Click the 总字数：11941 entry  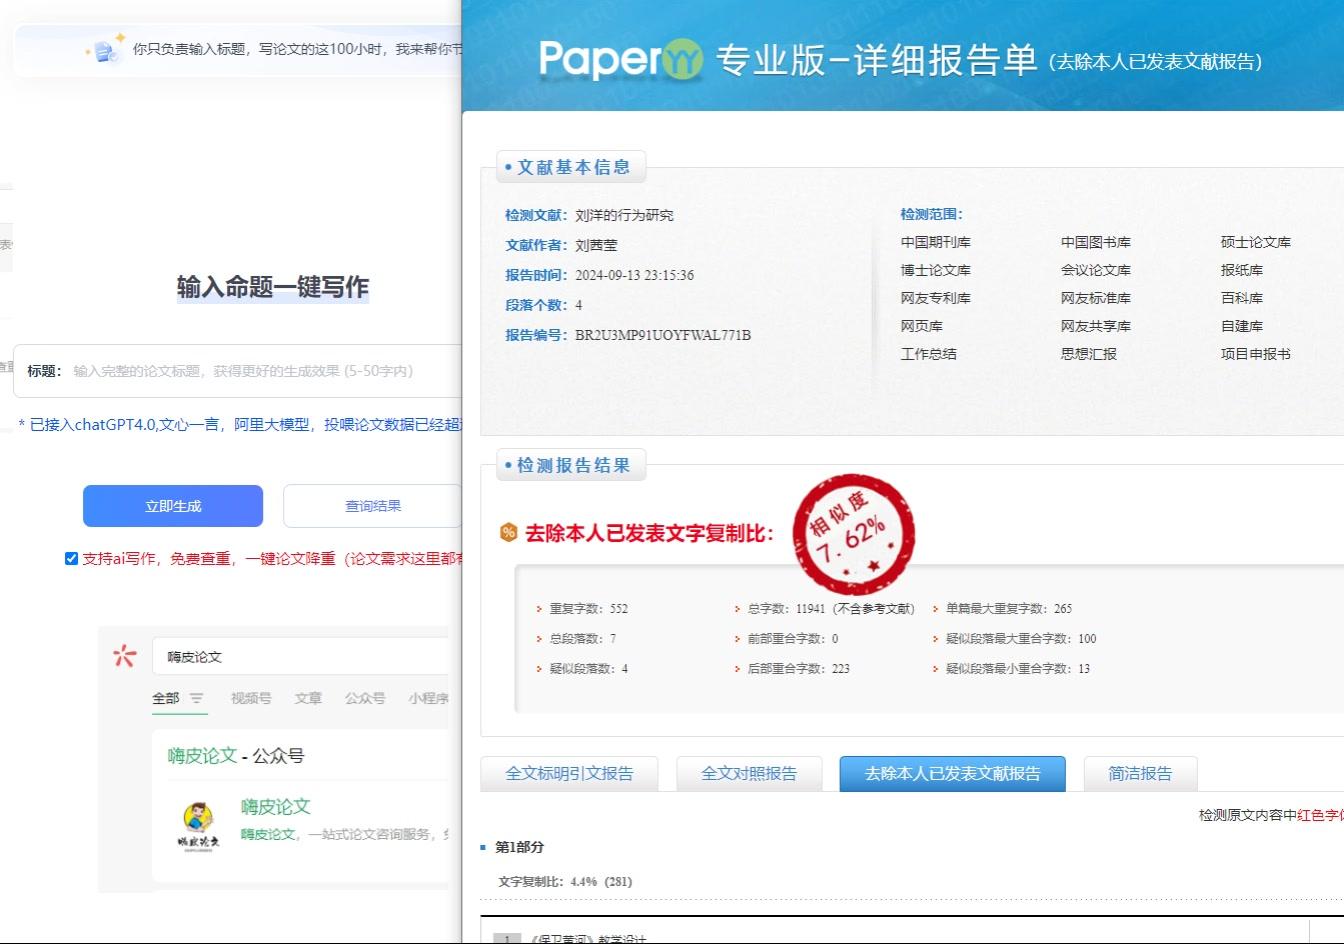pos(830,608)
